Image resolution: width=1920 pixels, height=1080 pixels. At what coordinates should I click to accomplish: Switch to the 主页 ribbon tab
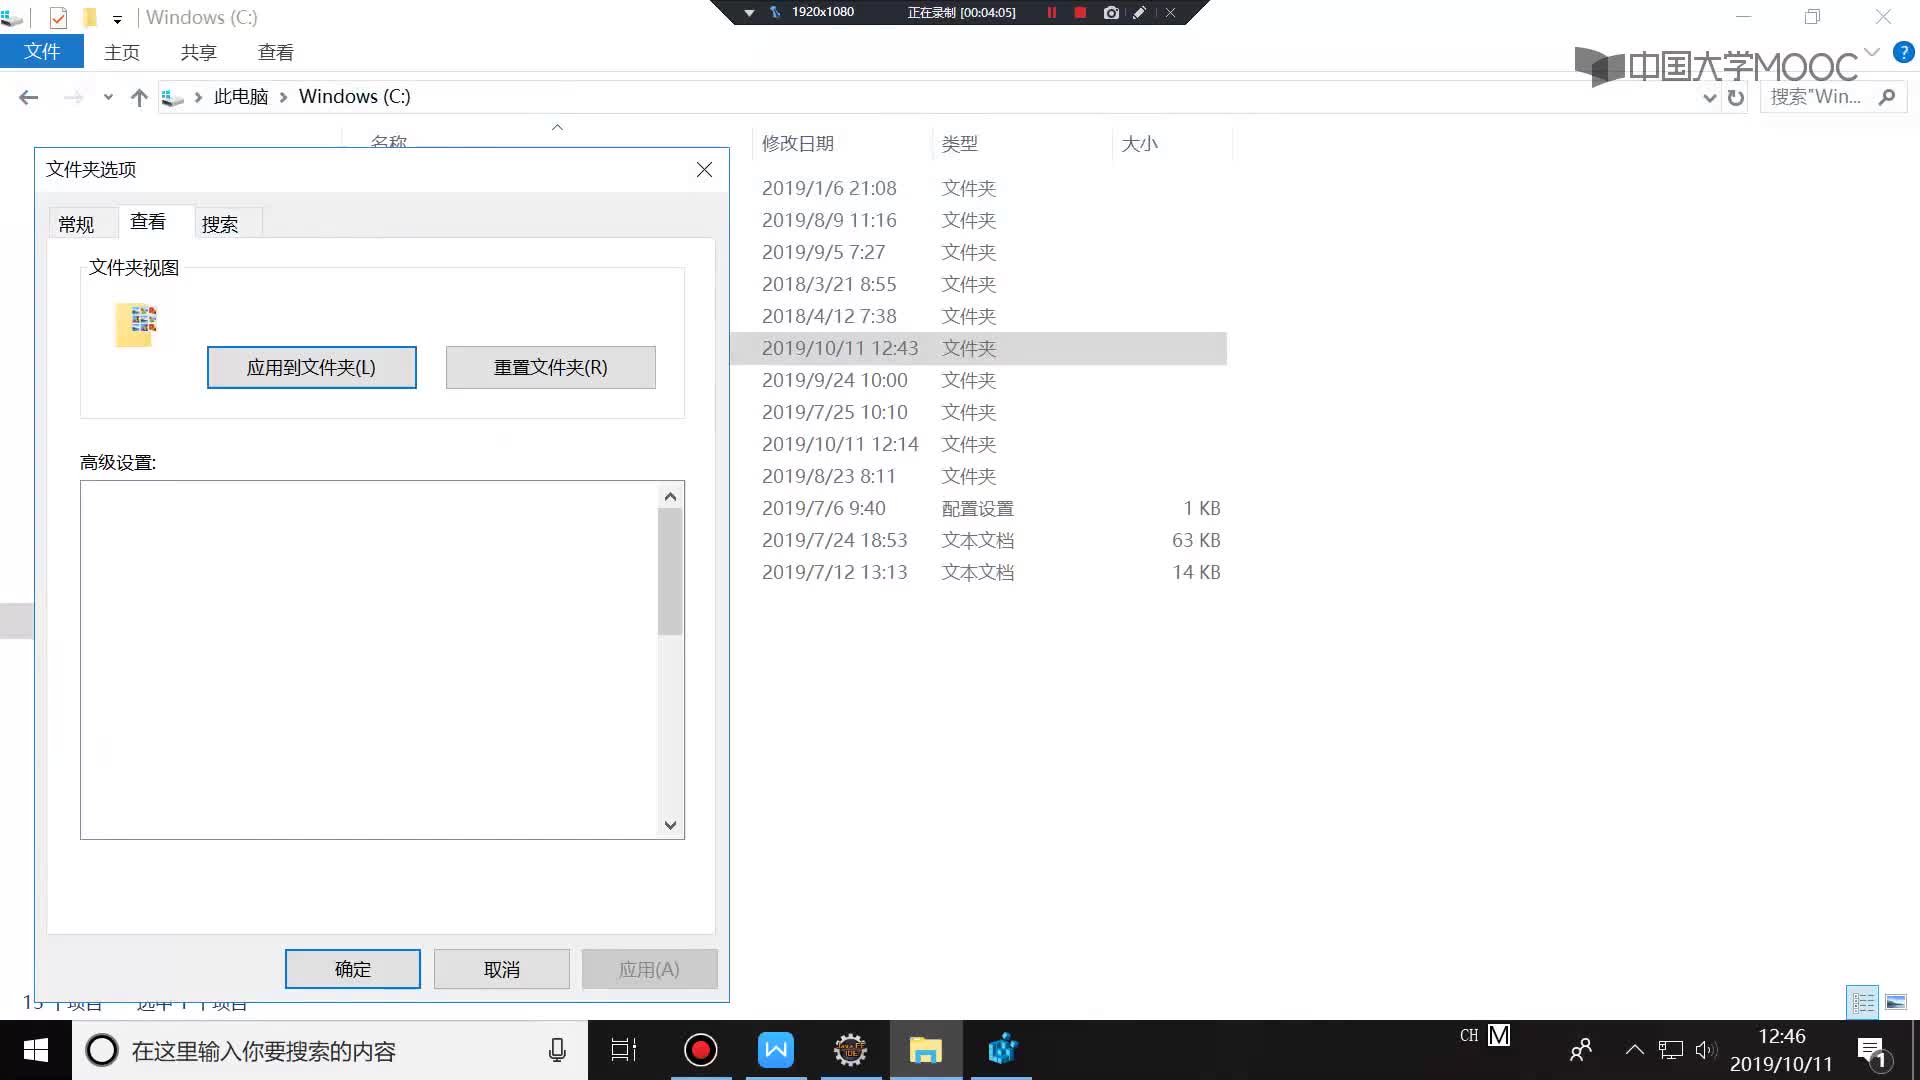point(122,52)
